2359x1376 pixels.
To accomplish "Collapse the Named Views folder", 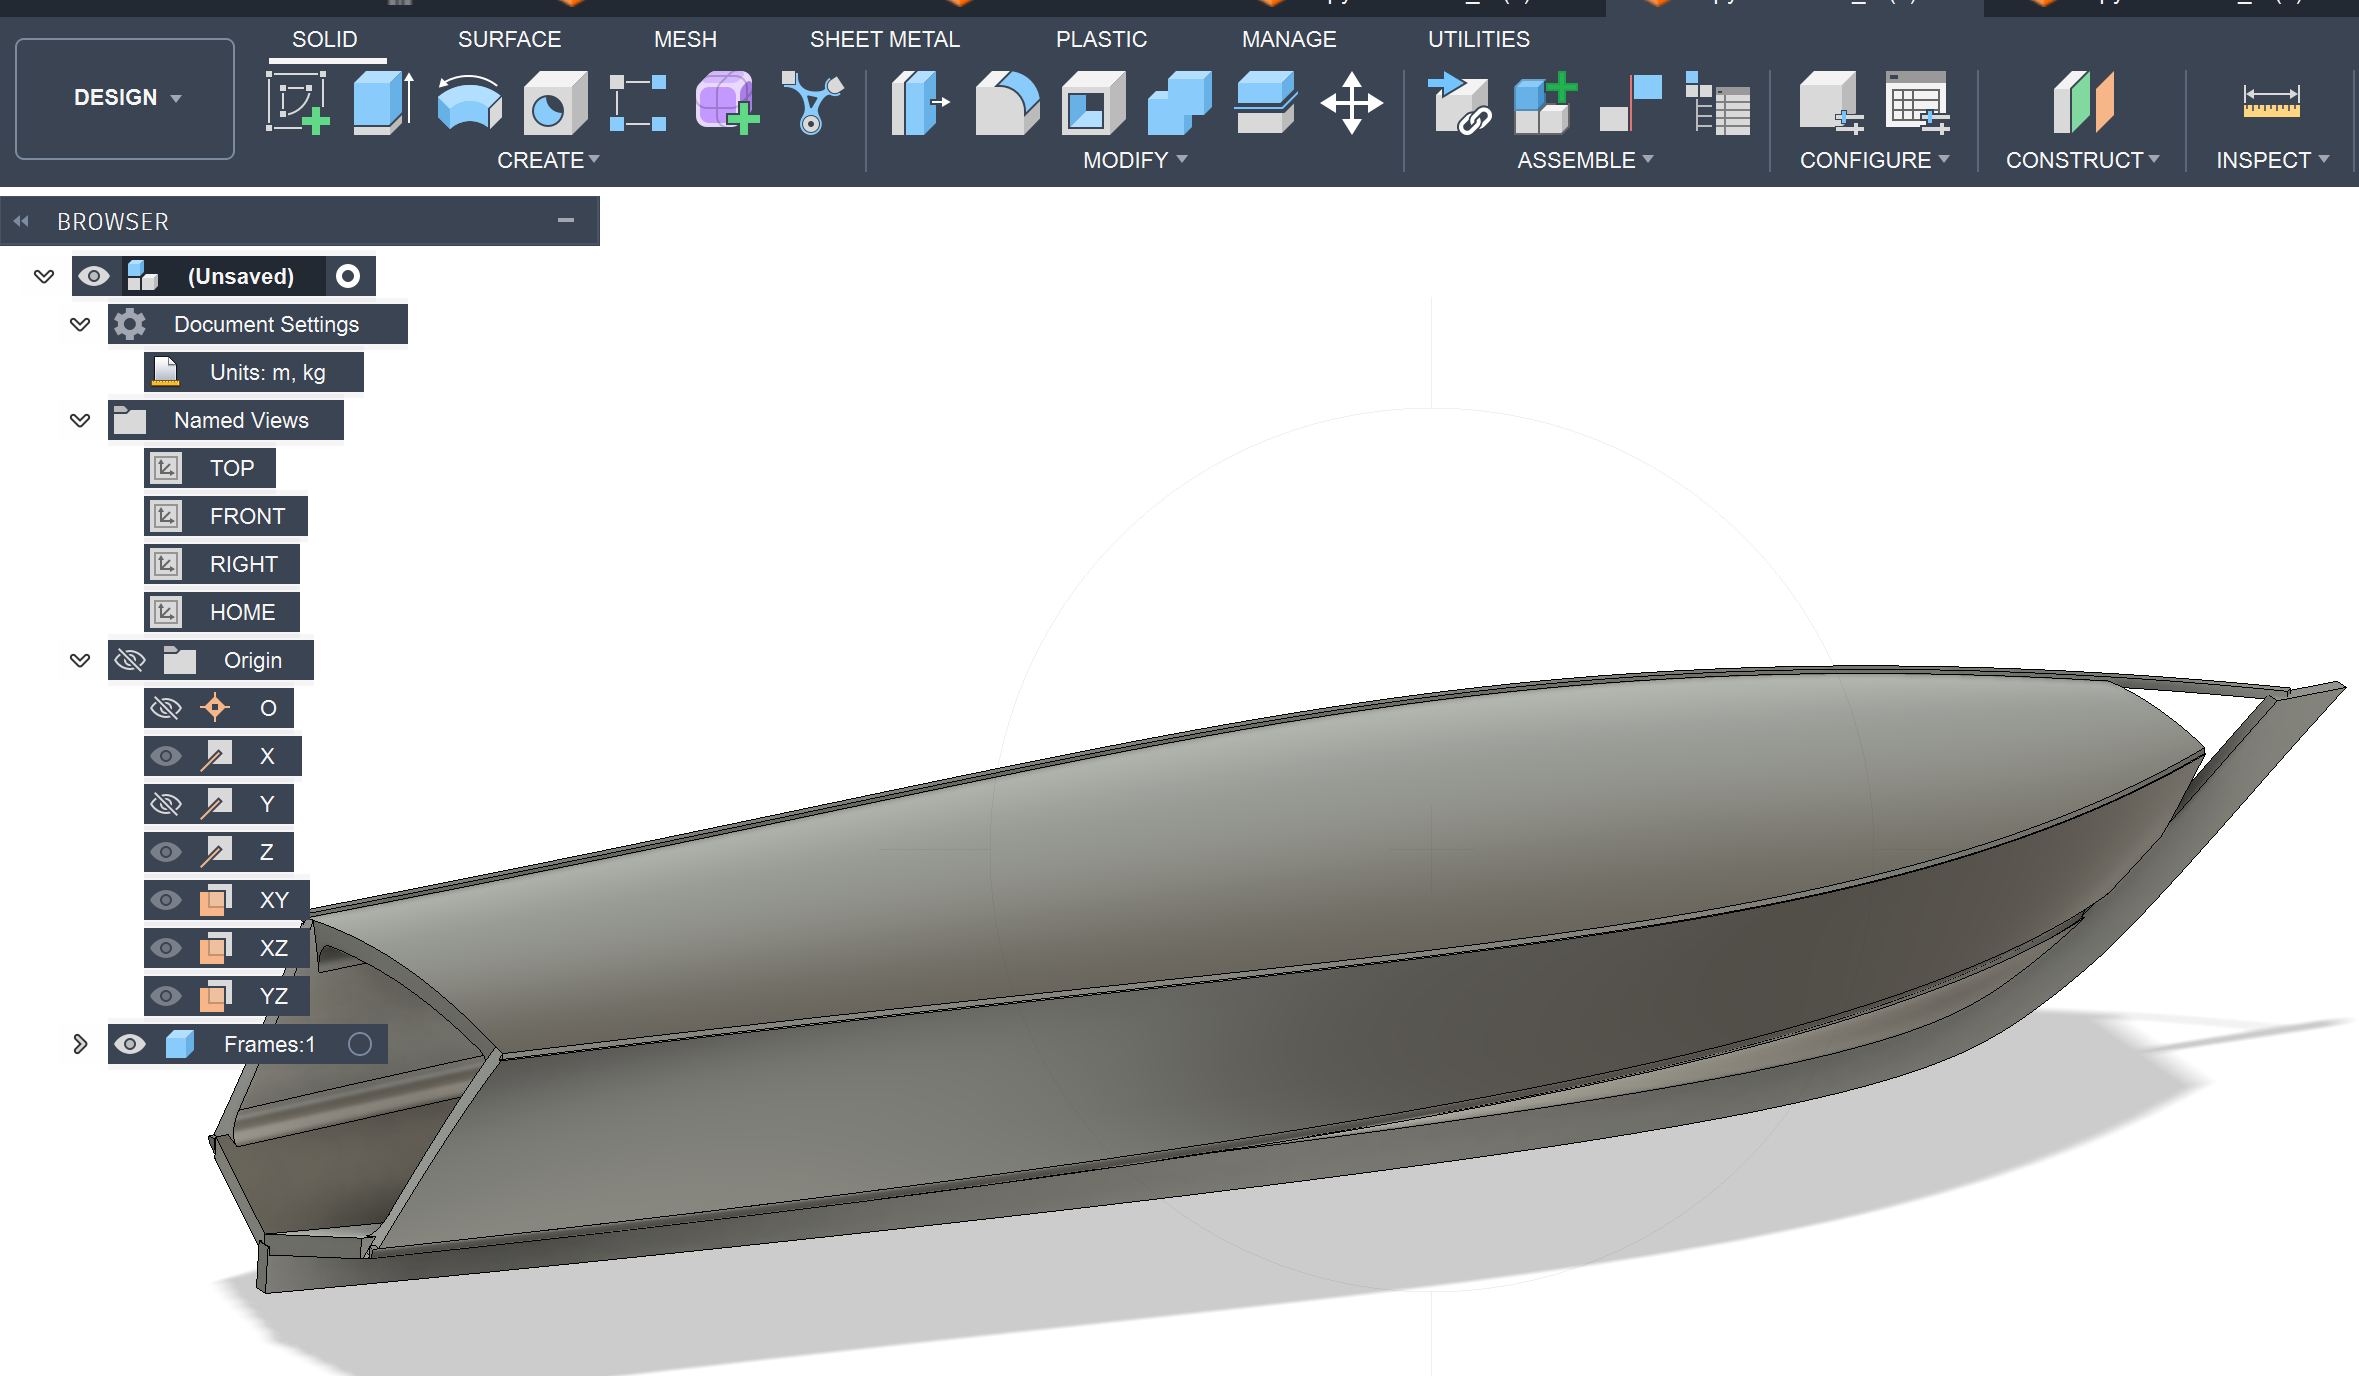I will click(x=80, y=420).
